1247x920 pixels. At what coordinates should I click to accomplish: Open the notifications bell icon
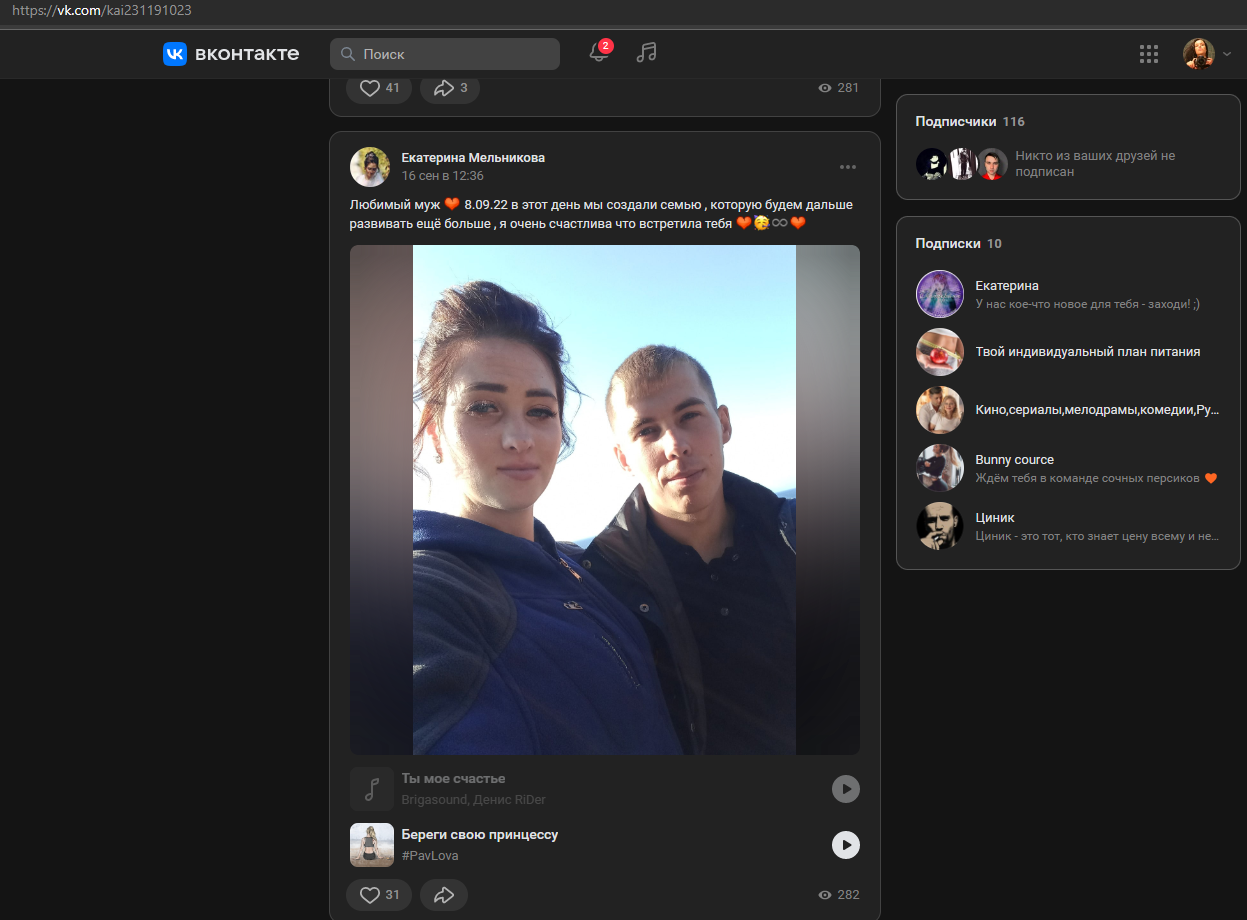599,53
